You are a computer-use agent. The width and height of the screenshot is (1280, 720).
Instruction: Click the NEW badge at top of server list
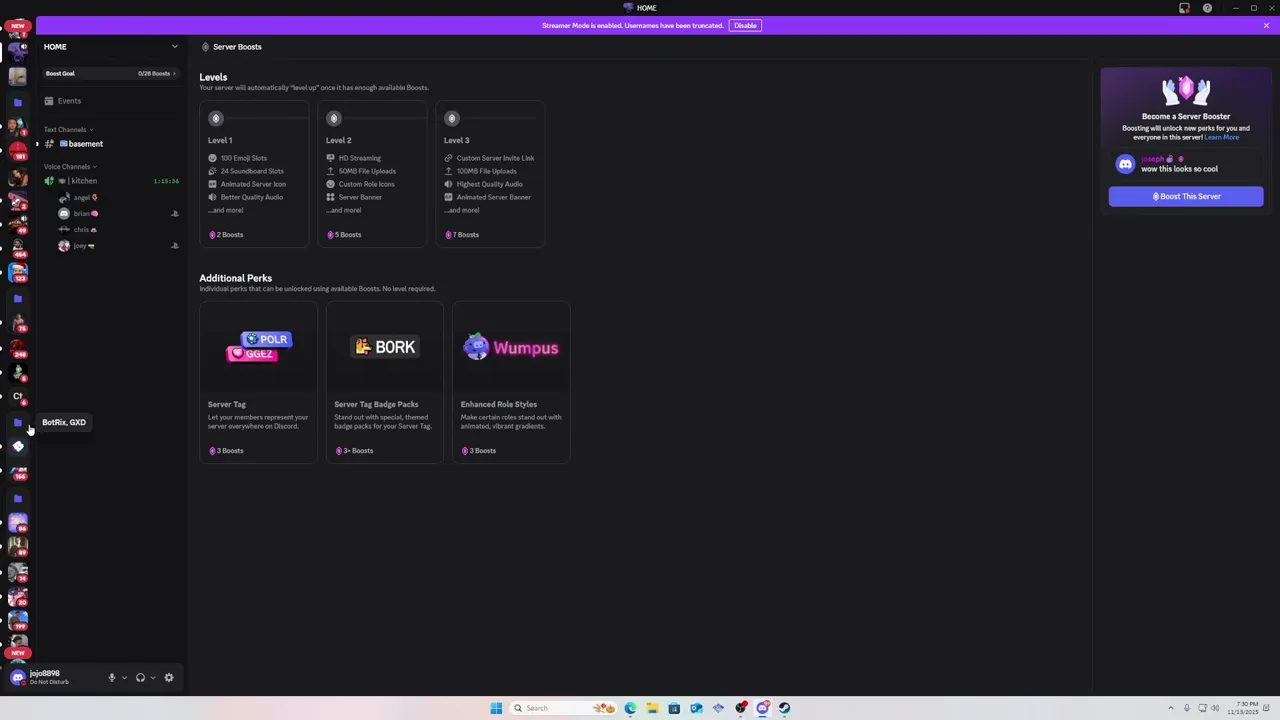pos(18,26)
